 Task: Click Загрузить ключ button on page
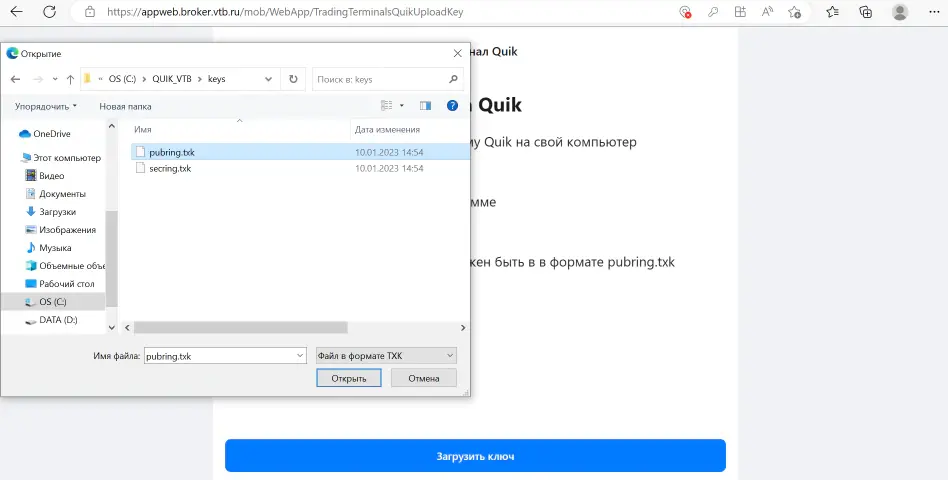tap(475, 456)
